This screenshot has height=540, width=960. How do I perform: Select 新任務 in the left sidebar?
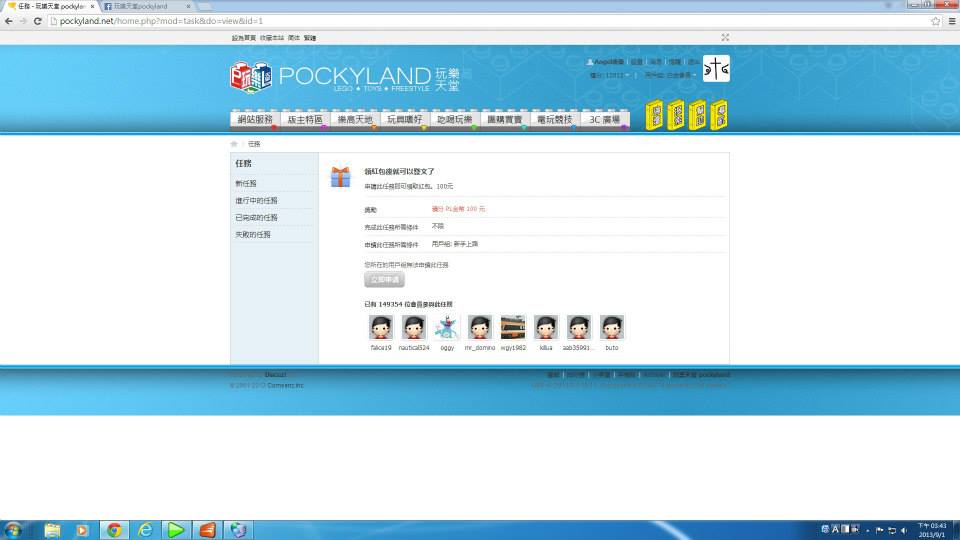click(x=246, y=184)
